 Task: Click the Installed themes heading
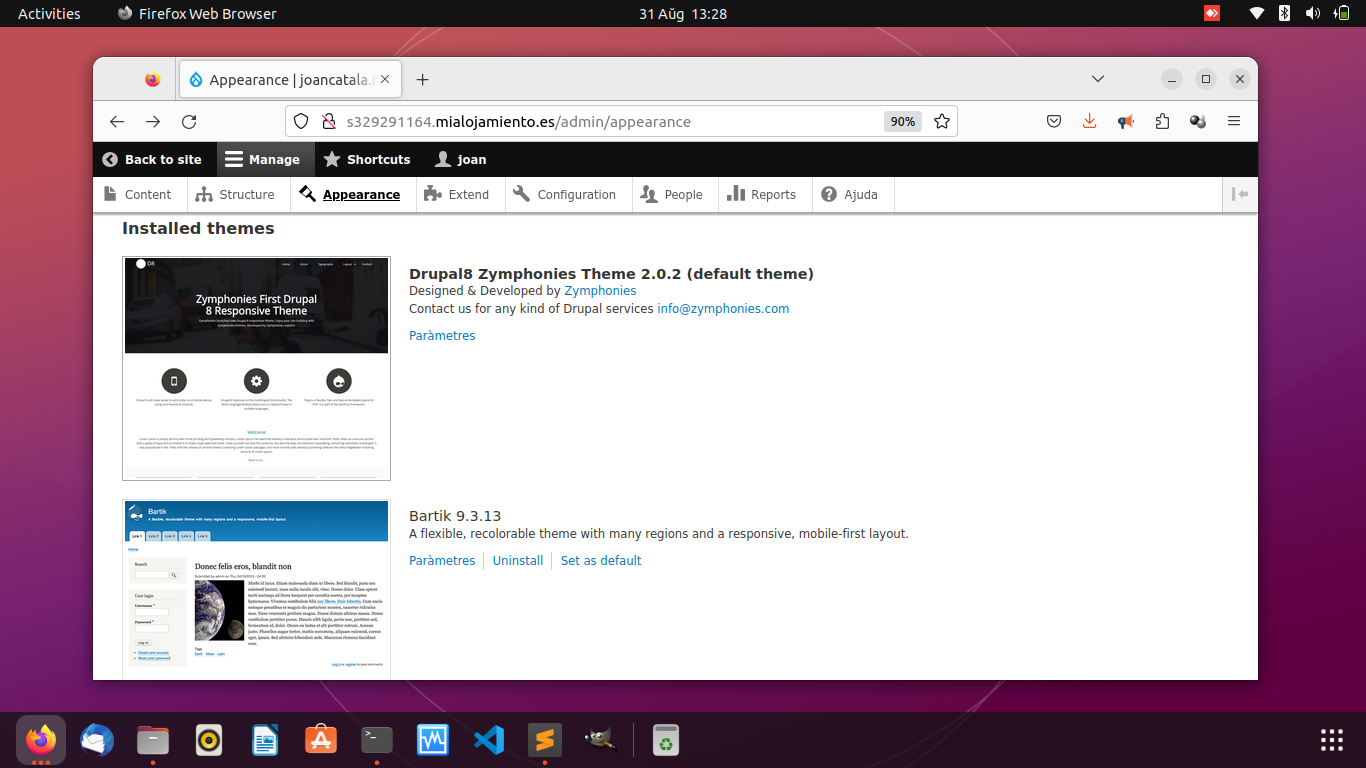tap(198, 228)
